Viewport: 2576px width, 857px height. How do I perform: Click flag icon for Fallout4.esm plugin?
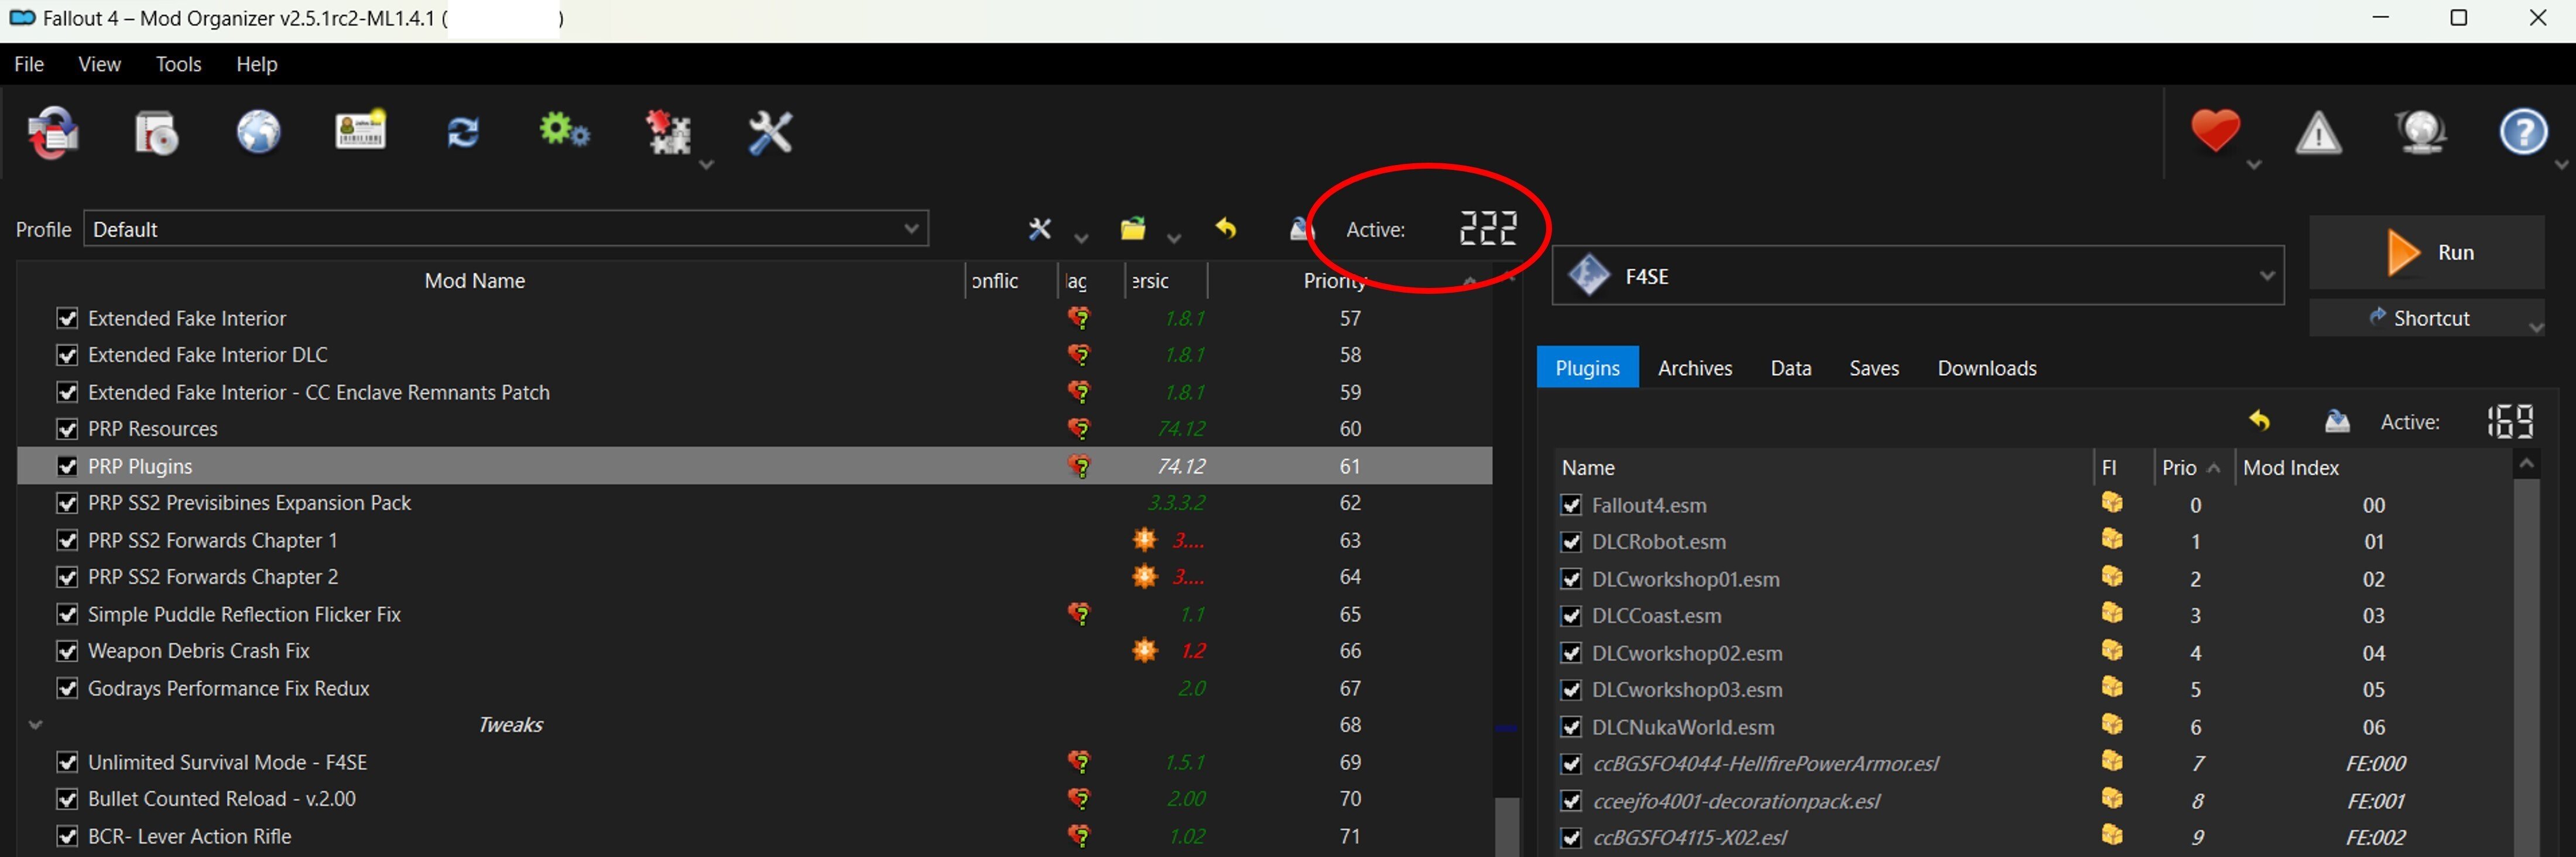click(2112, 503)
